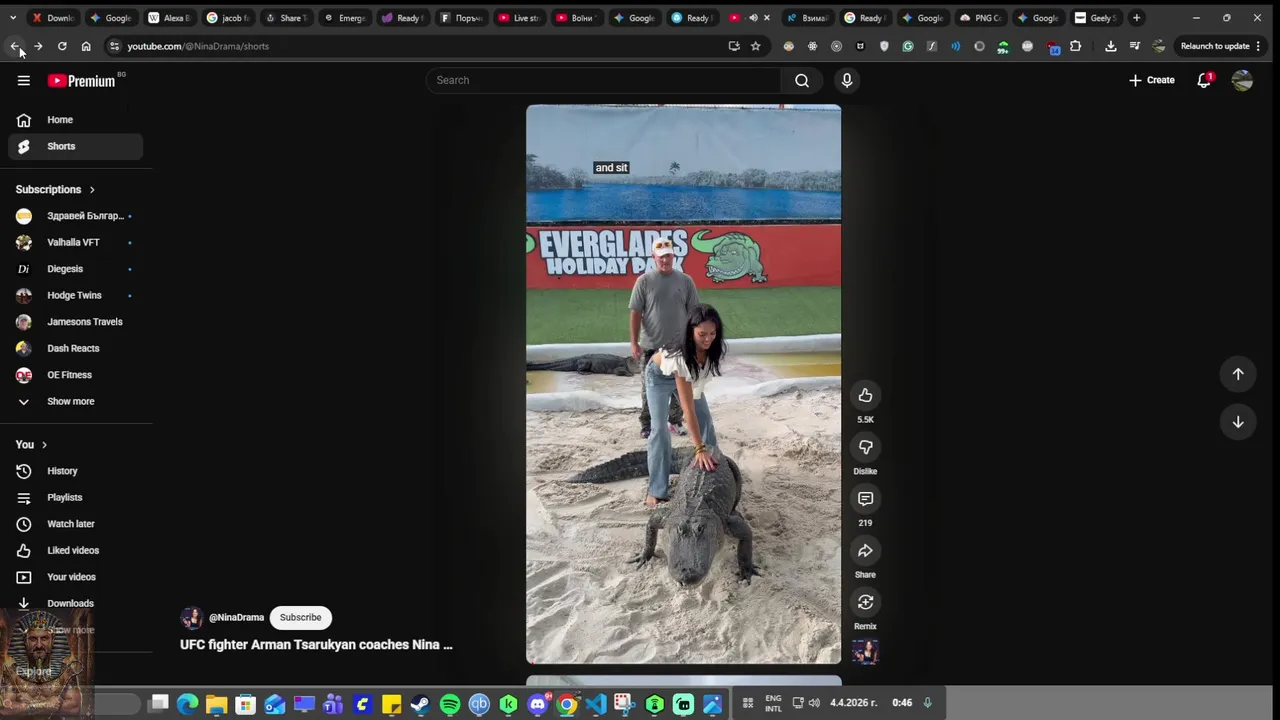This screenshot has width=1280, height=720.
Task: Open Spotify from the taskbar
Action: pos(450,704)
